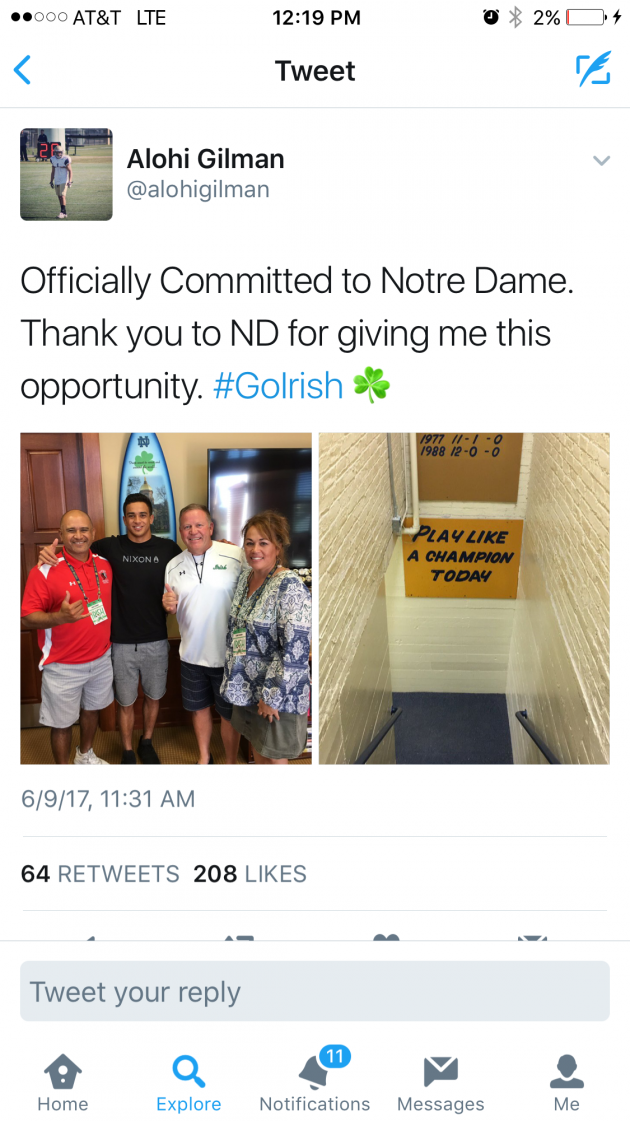The height and width of the screenshot is (1121, 630).
Task: Open Alohi Gilman's profile picture
Action: coord(66,174)
